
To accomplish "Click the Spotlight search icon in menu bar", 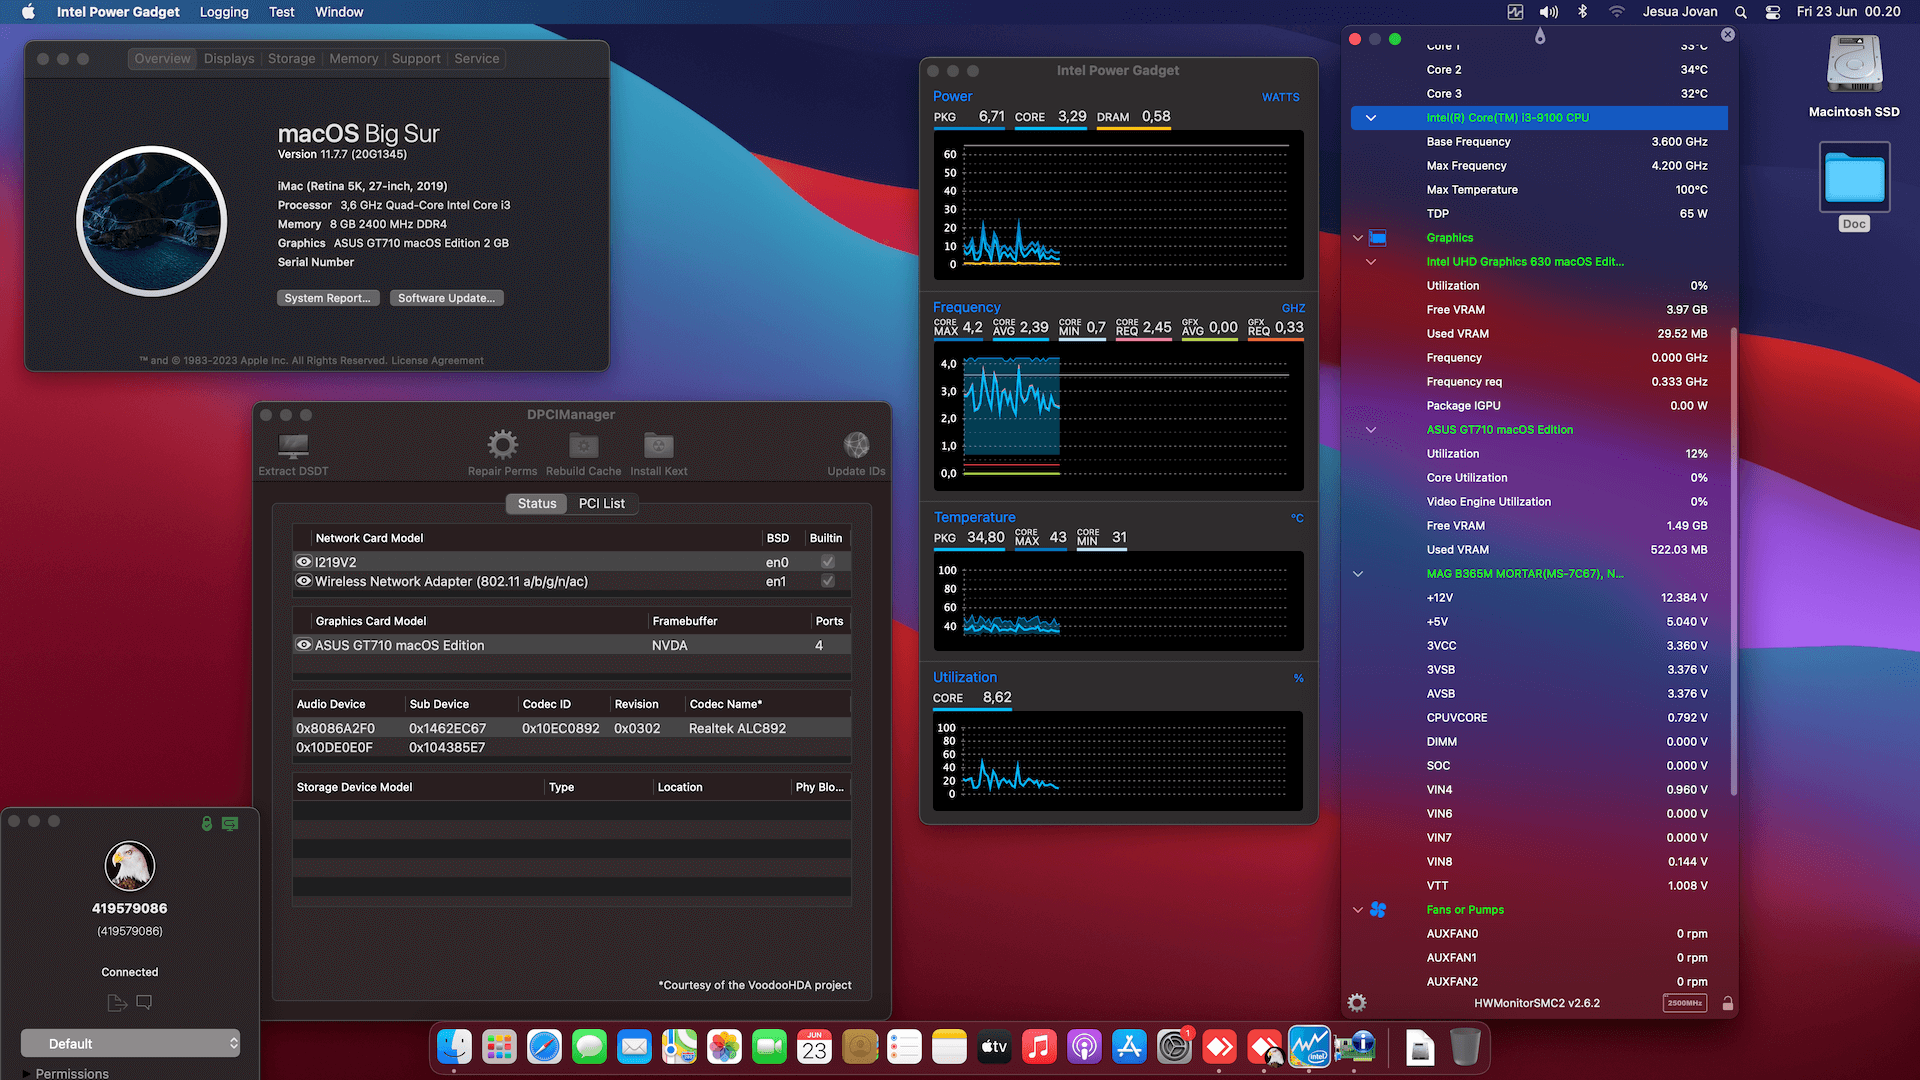I will 1741,12.
